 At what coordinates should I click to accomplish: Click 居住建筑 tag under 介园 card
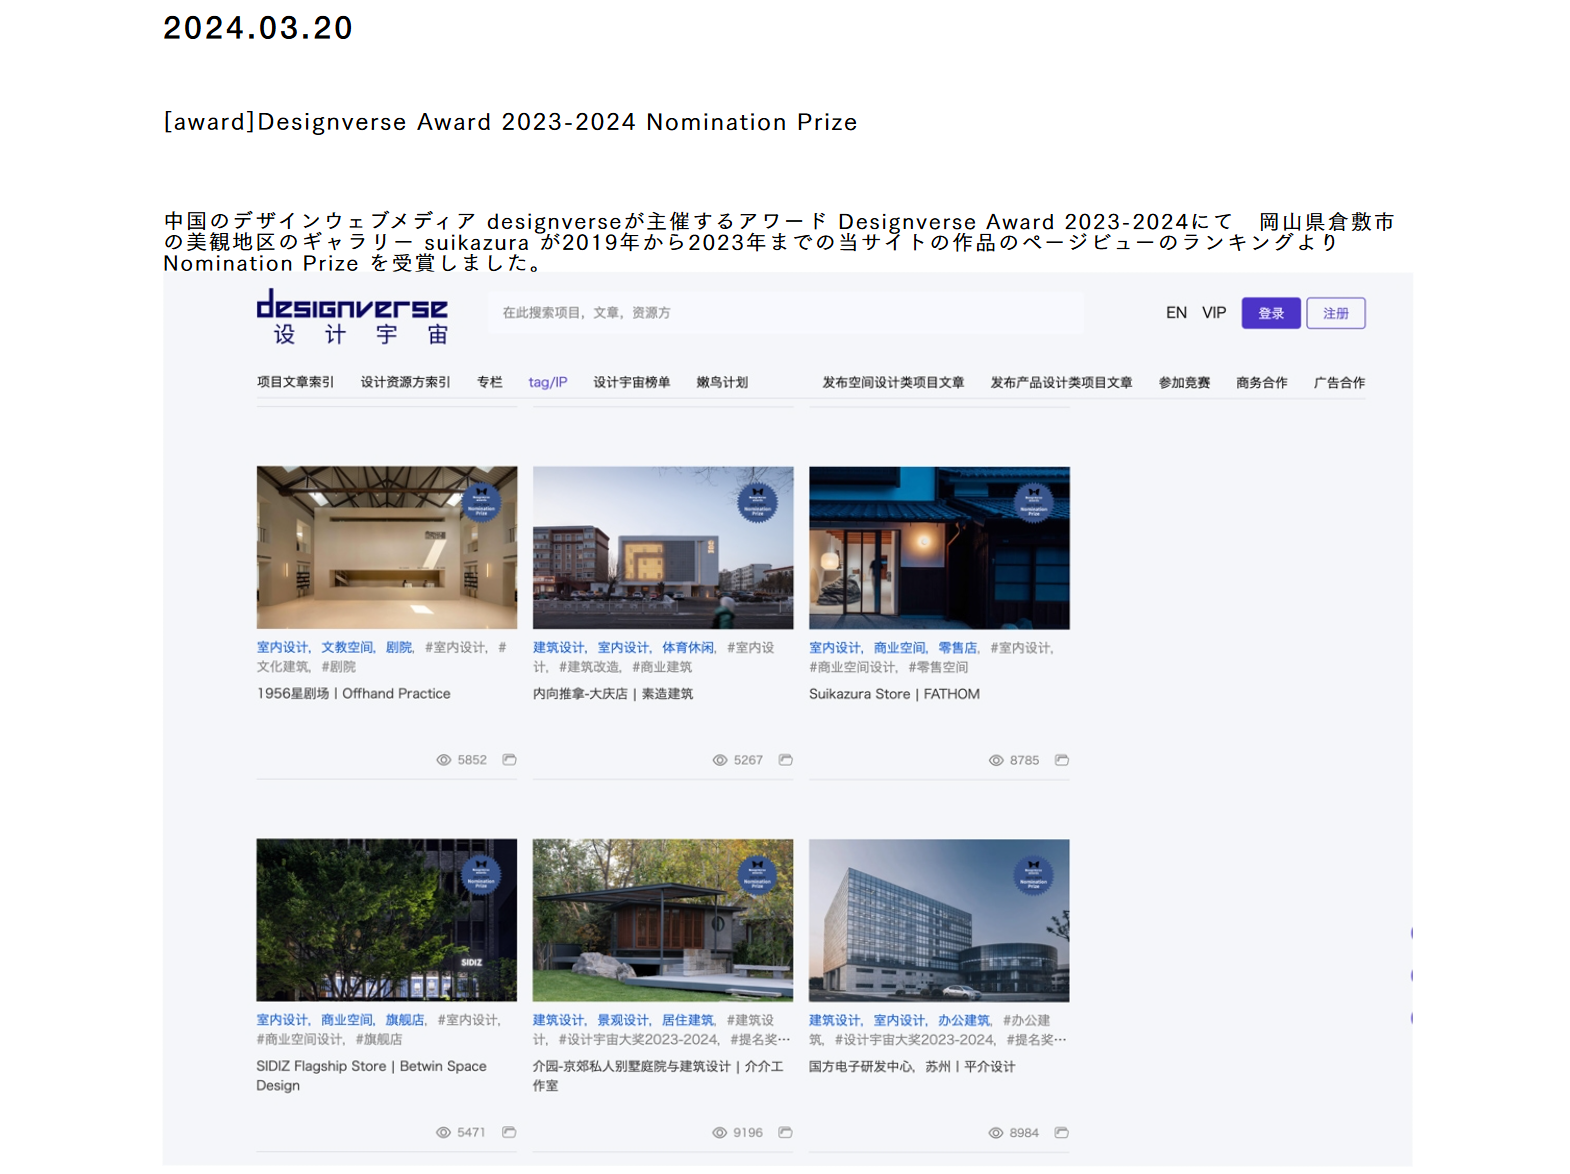[688, 1020]
